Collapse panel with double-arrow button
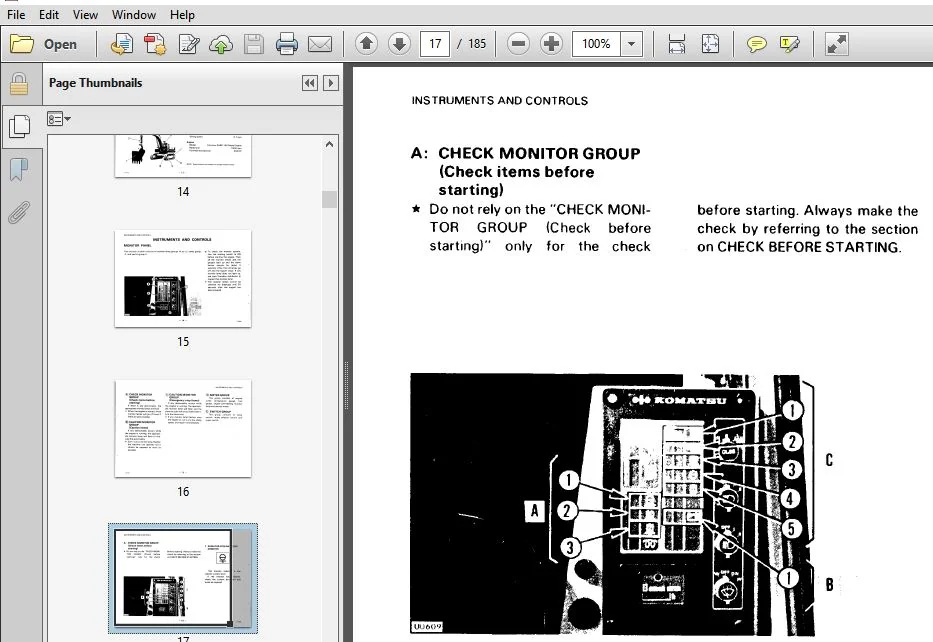Screen dimensions: 933x642 point(310,83)
